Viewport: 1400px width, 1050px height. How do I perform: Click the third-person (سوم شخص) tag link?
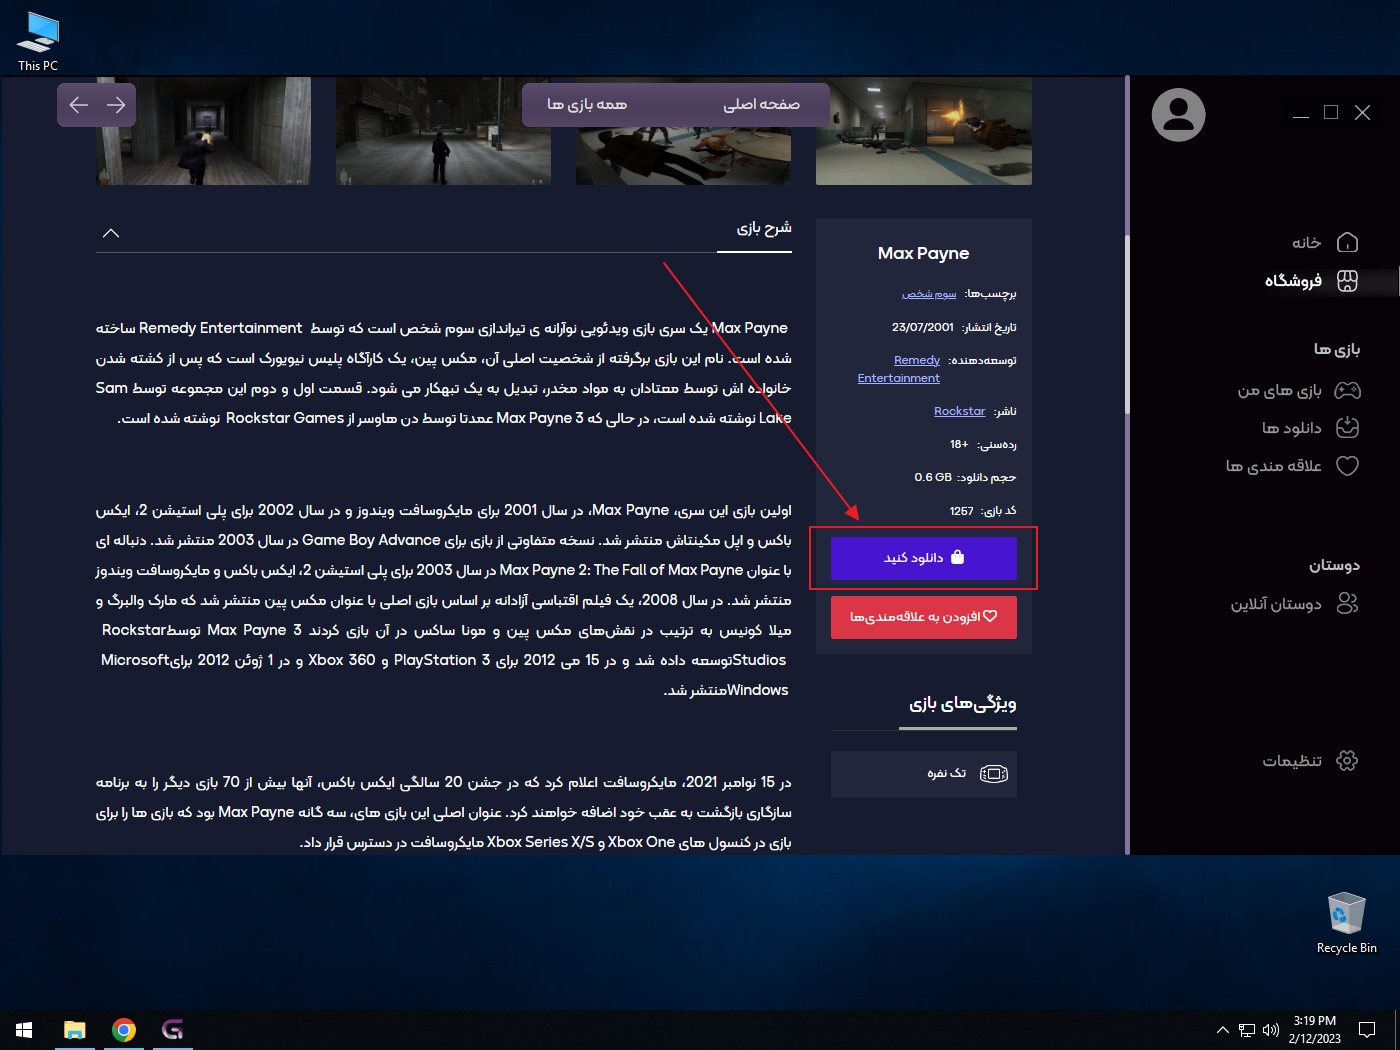(x=929, y=294)
